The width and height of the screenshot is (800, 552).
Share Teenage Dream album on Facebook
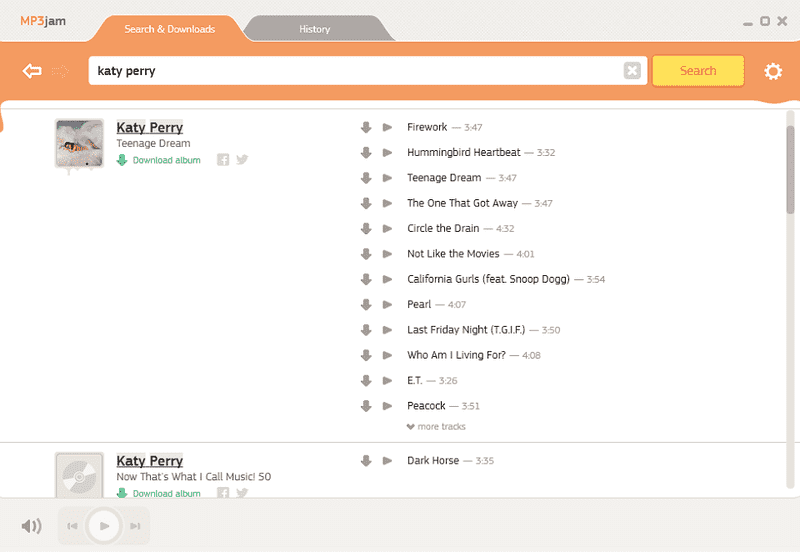pos(223,160)
